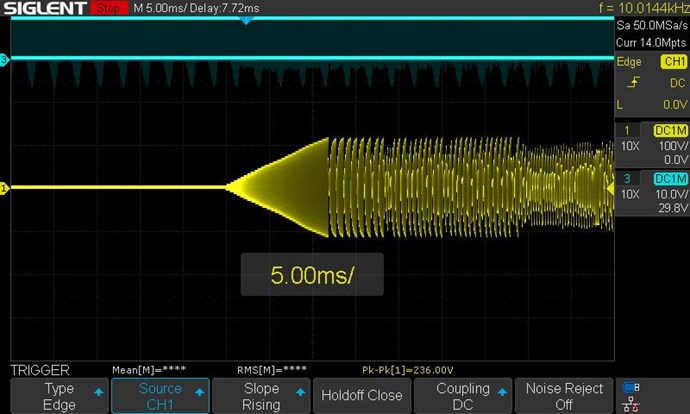The height and width of the screenshot is (414, 690).
Task: Click the channel 1 ground marker
Action: pyautogui.click(x=4, y=188)
